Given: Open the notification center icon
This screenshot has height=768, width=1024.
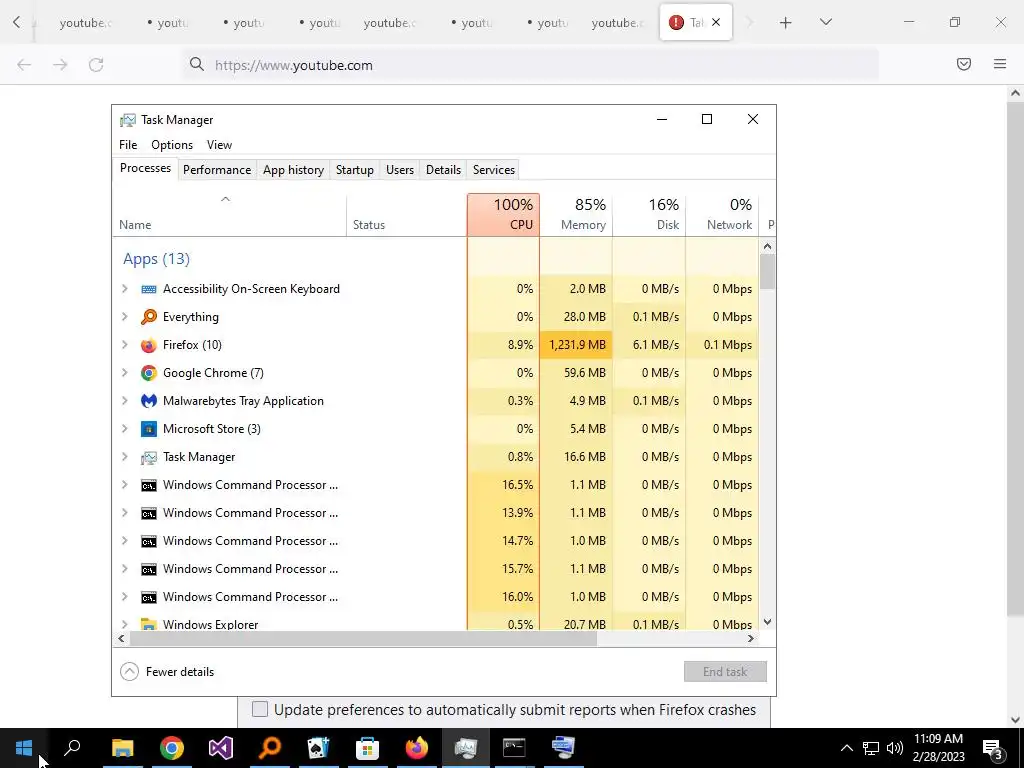Looking at the screenshot, I should (992, 748).
